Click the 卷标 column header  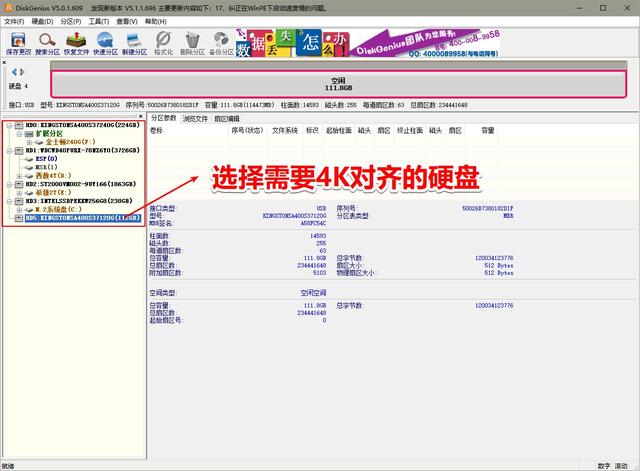156,131
